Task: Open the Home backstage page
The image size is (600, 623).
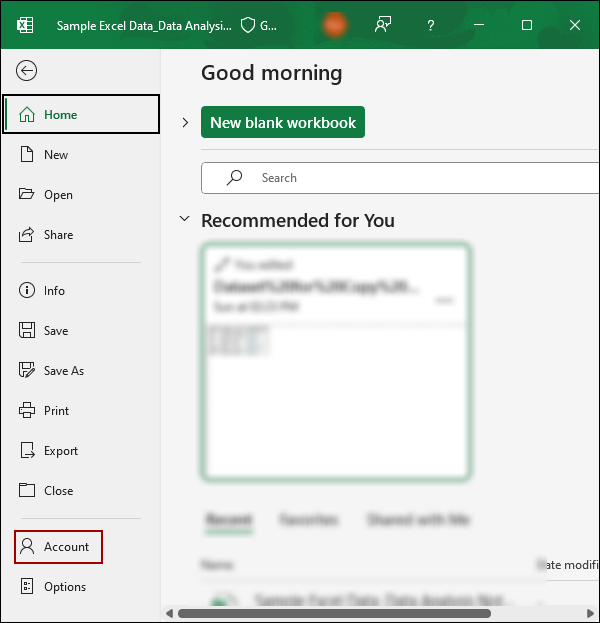Action: (81, 114)
